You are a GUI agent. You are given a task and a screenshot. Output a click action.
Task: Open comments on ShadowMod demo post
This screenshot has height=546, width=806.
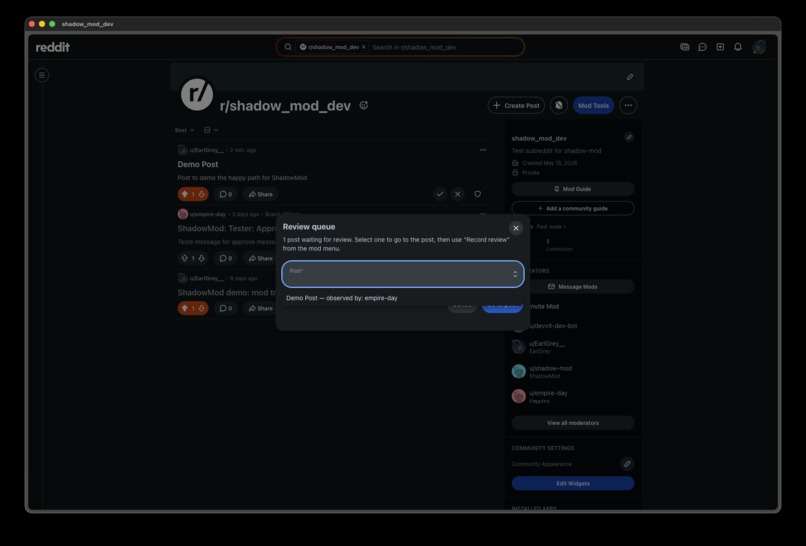click(x=225, y=308)
